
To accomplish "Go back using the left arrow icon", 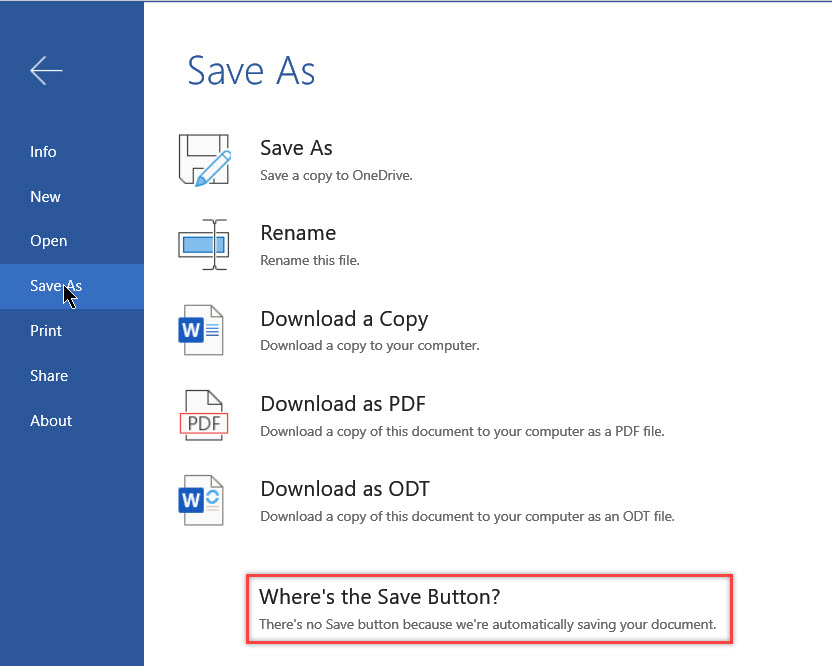I will pyautogui.click(x=46, y=71).
